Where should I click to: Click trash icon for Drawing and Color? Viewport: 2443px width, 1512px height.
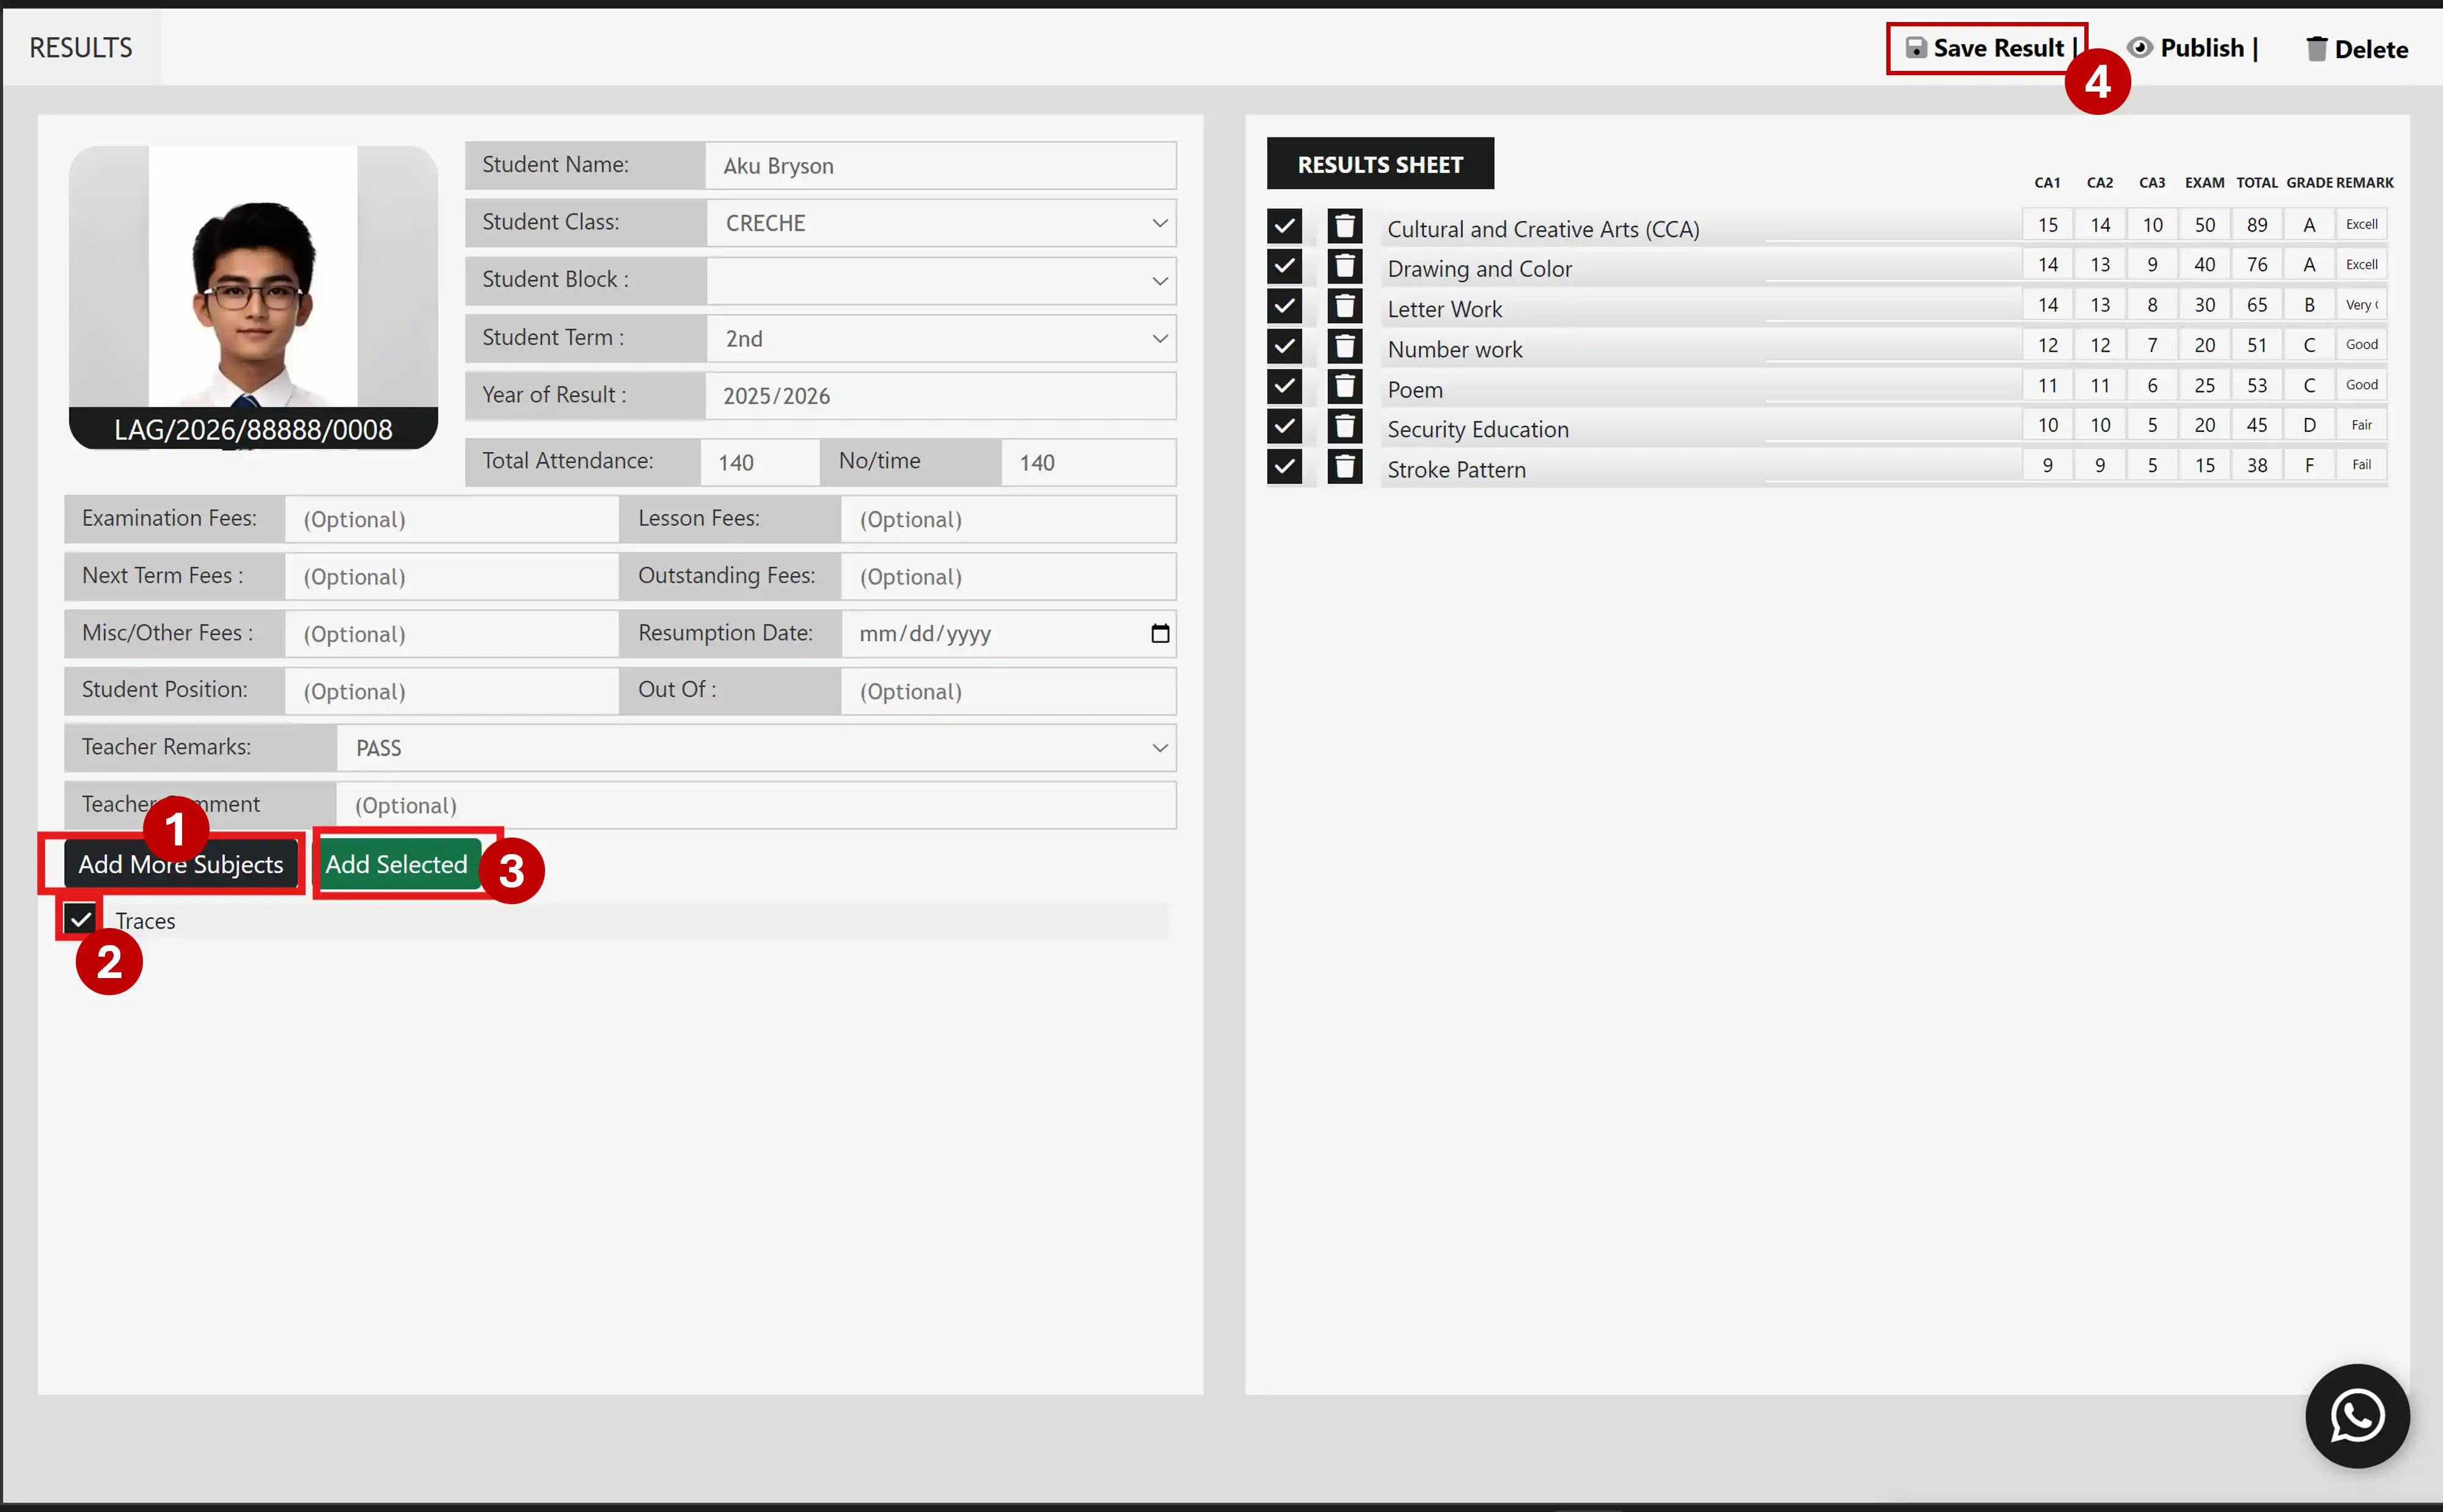1345,266
